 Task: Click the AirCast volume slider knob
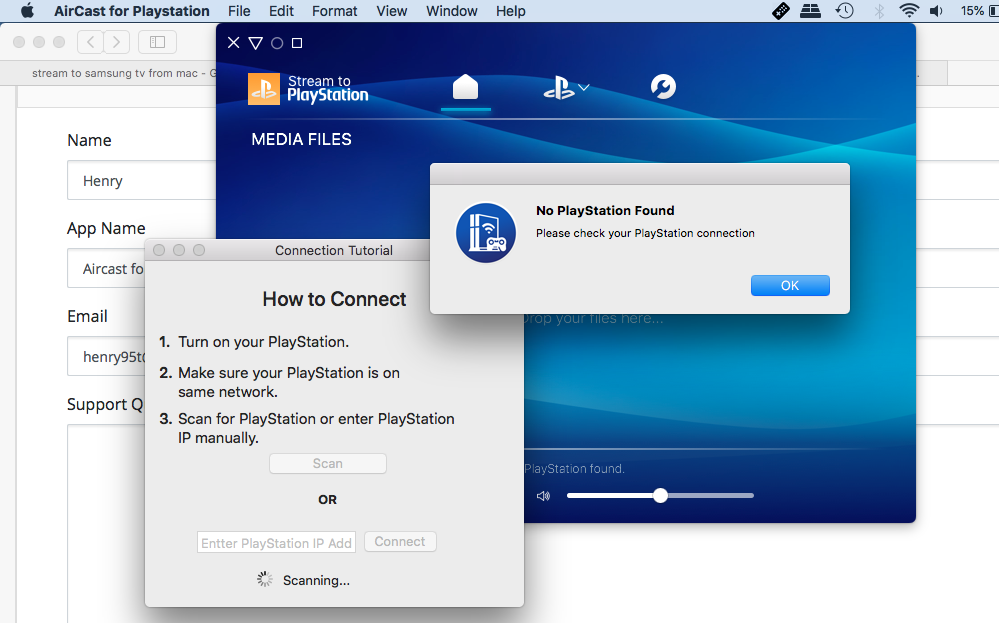[661, 495]
